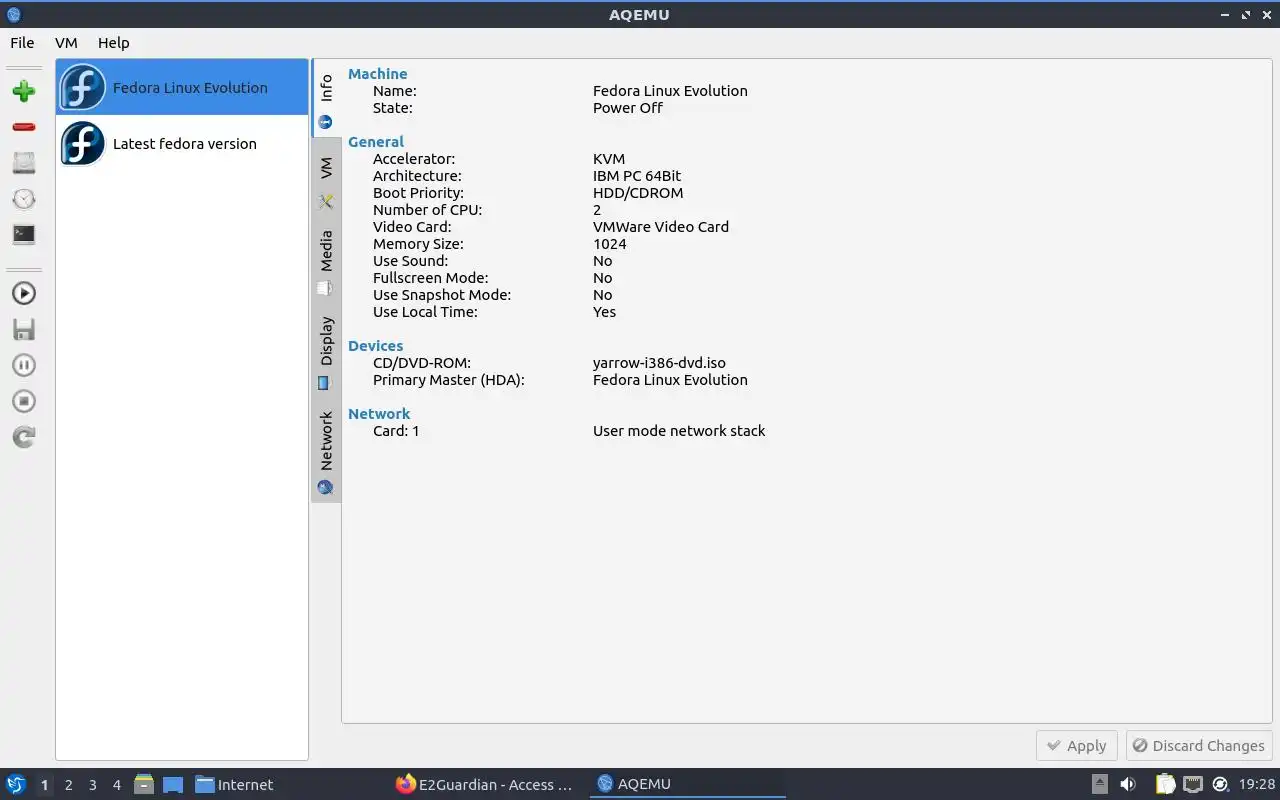Image resolution: width=1280 pixels, height=800 pixels.
Task: Open the VM menu
Action: point(66,43)
